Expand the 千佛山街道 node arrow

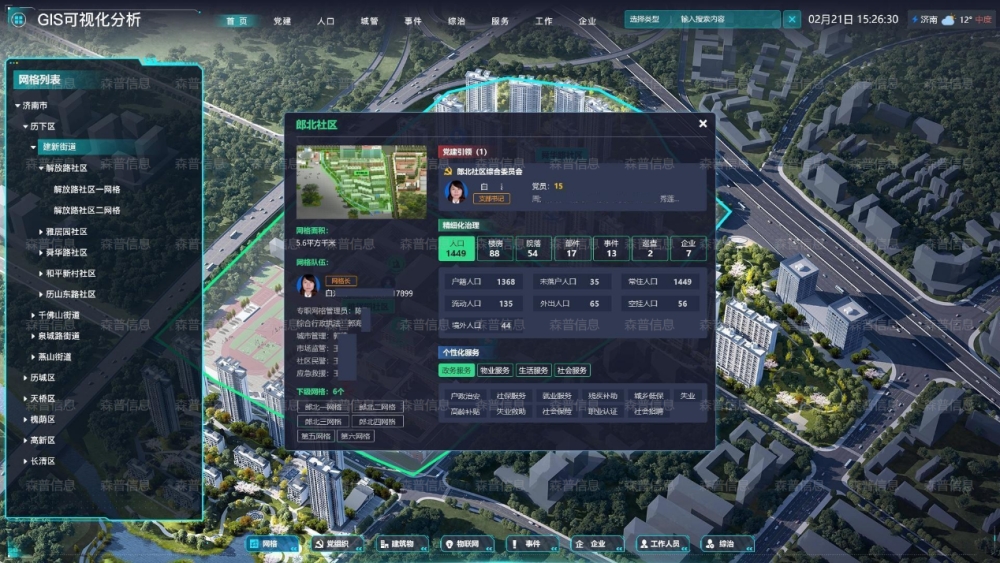click(x=33, y=315)
